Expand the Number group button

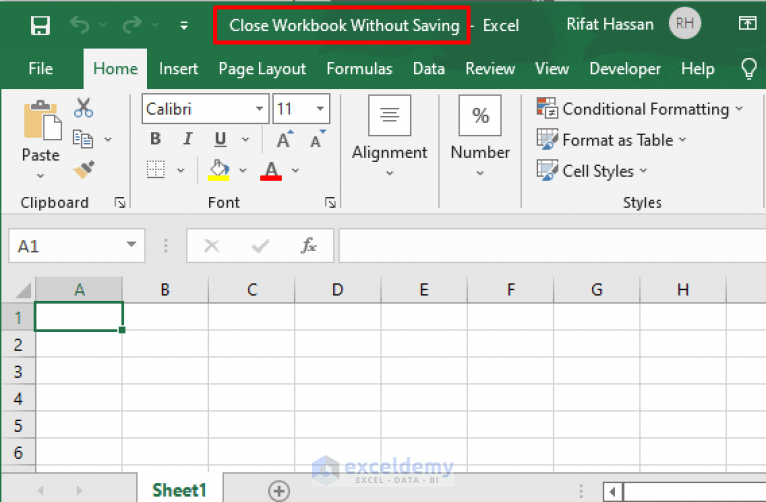click(x=480, y=136)
